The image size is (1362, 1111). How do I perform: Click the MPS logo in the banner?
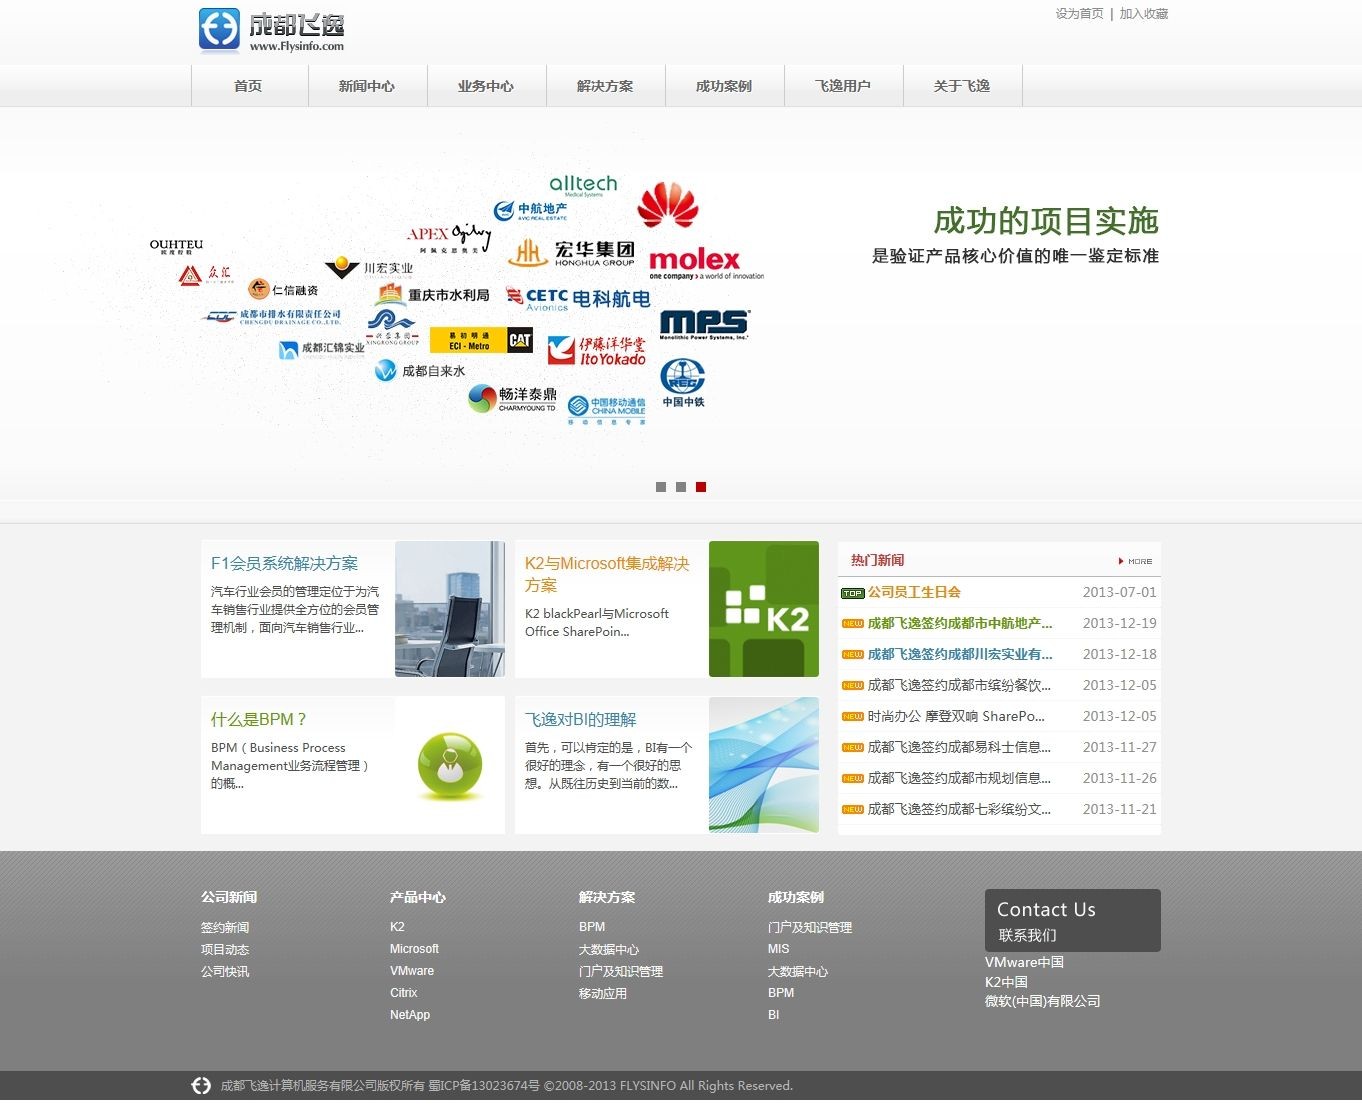pyautogui.click(x=704, y=324)
